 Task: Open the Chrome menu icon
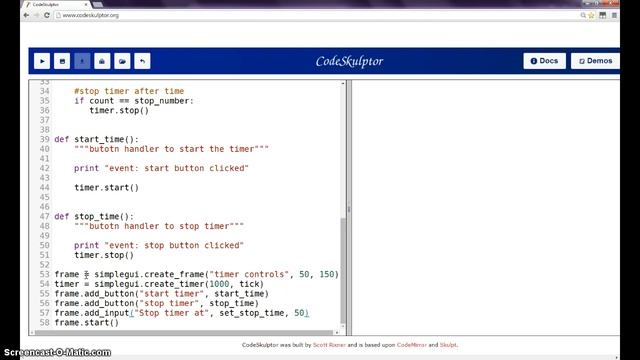click(614, 15)
